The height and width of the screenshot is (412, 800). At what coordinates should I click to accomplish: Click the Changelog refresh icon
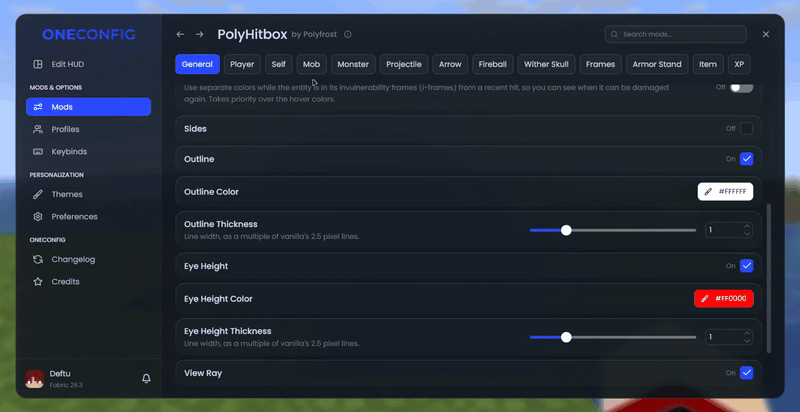coord(38,260)
